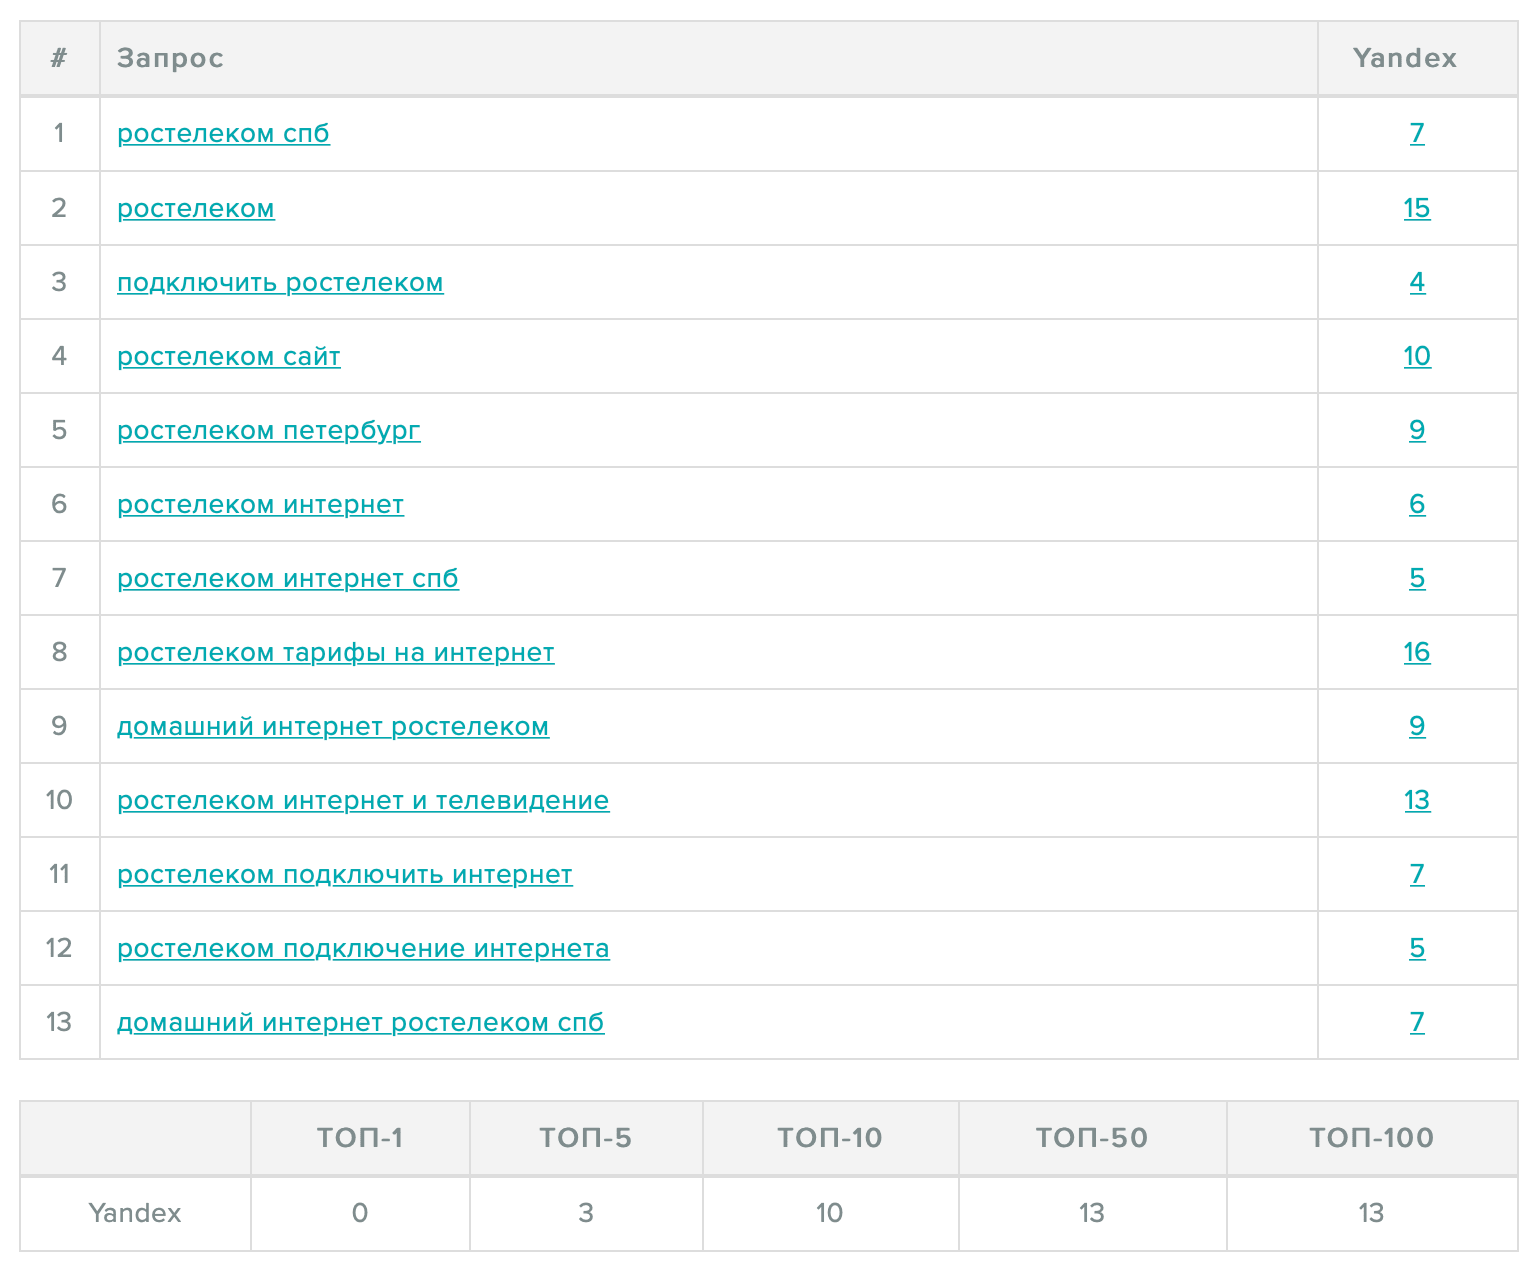
Task: Click Yandex position 9 in row 9
Action: point(1417,726)
